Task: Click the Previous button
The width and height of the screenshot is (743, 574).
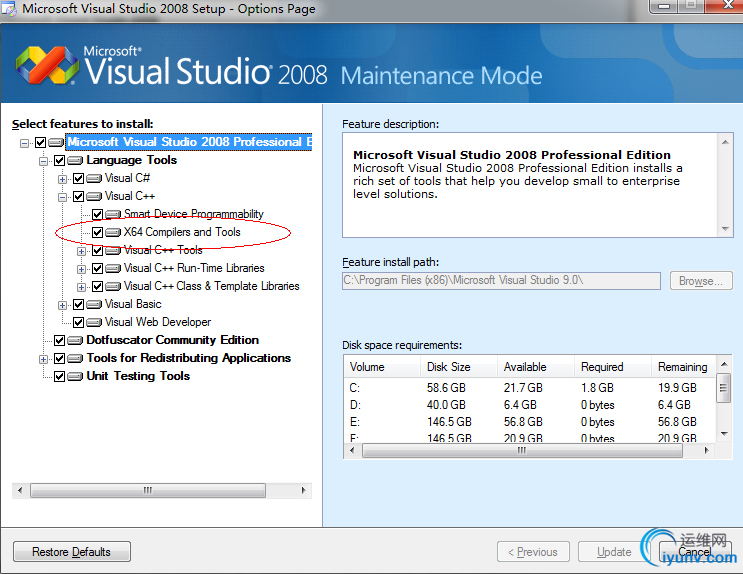Action: point(533,552)
